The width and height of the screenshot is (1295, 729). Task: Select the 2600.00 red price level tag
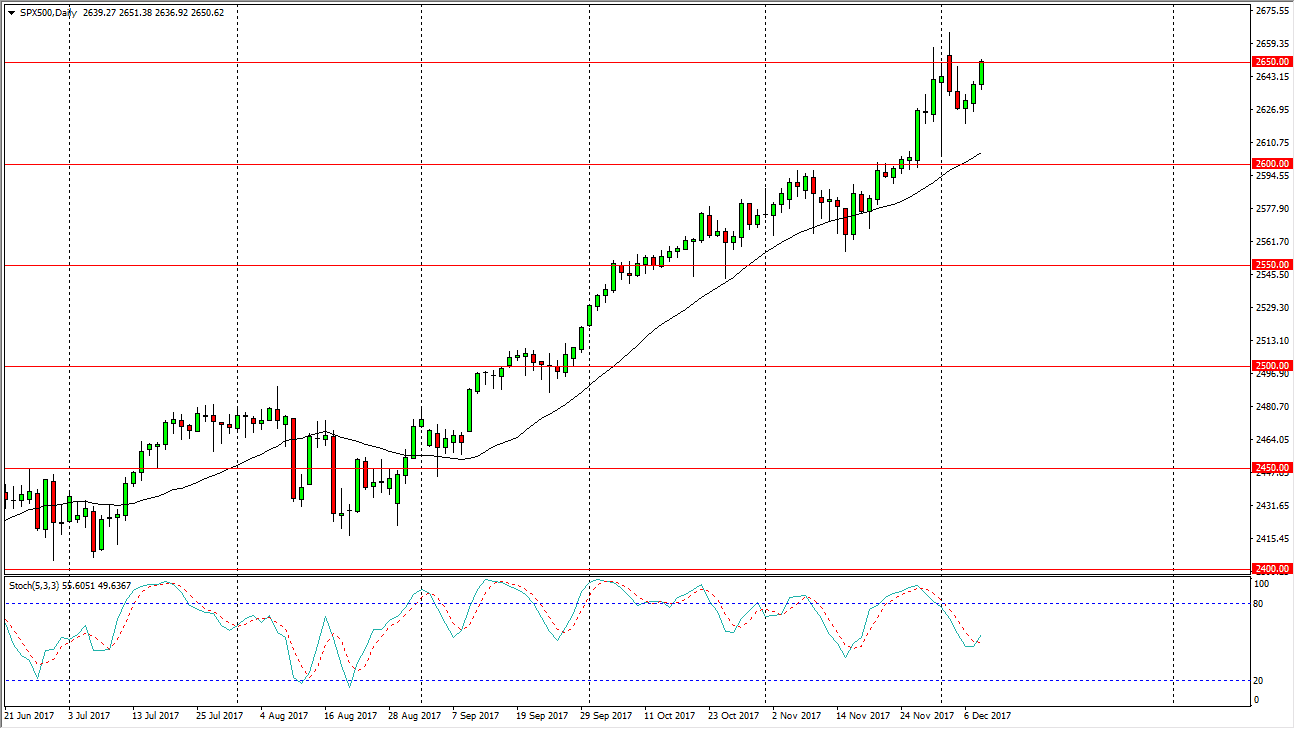tap(1270, 162)
